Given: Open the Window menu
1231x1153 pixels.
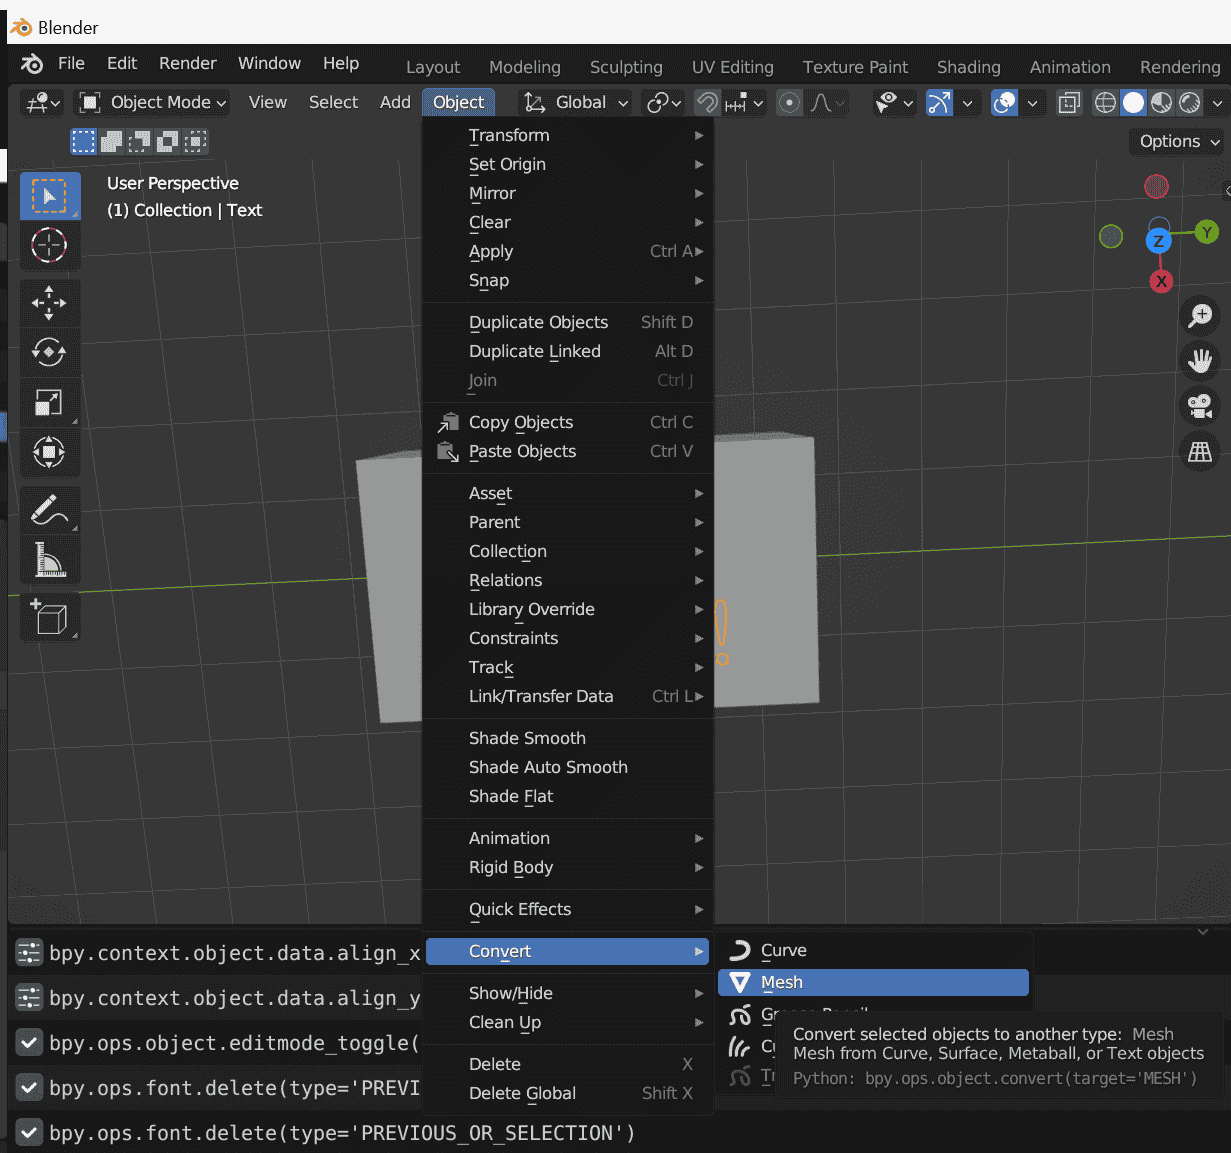Looking at the screenshot, I should click(x=269, y=63).
